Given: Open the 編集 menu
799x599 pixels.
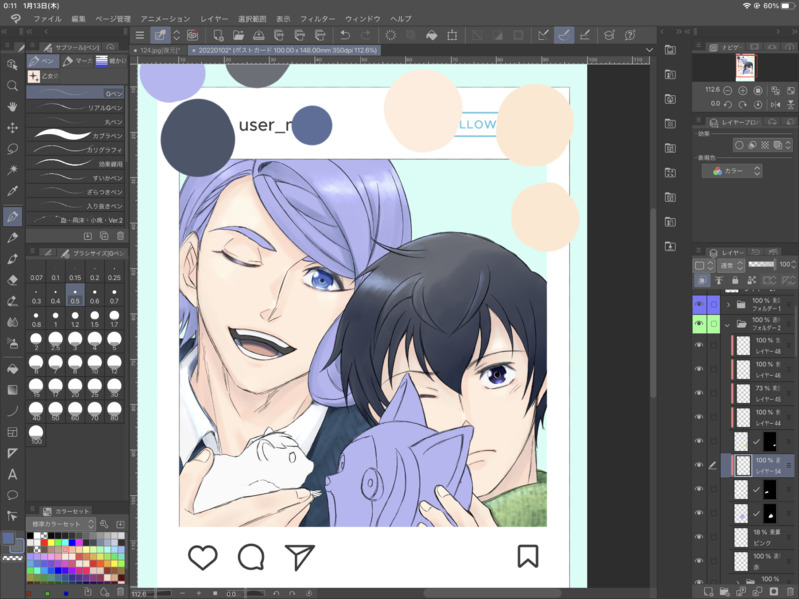Looking at the screenshot, I should click(x=78, y=19).
